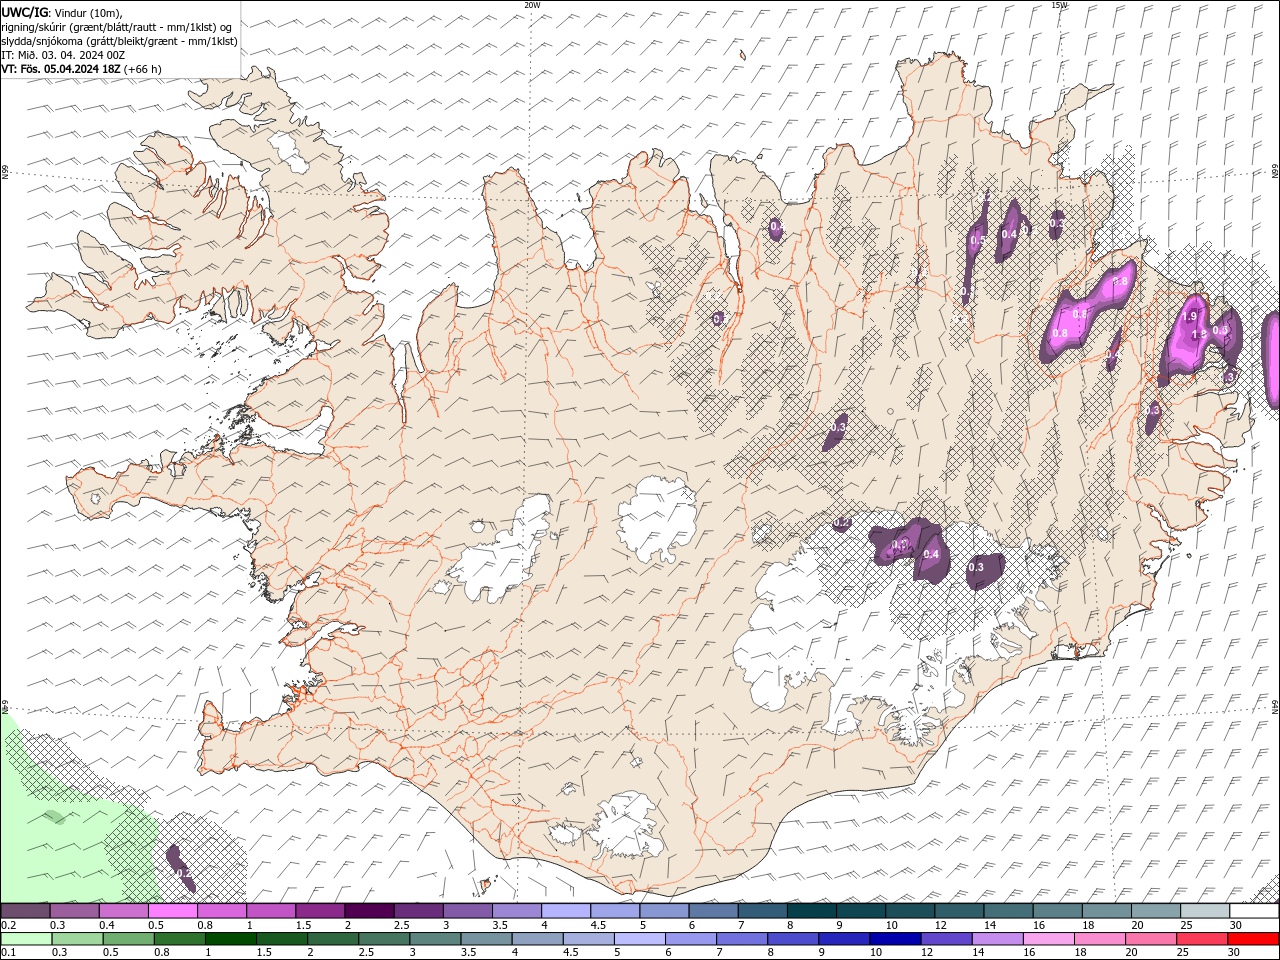Select the pale green swatch starting at 0.1
Screen dimensions: 1280x960
coord(26,938)
